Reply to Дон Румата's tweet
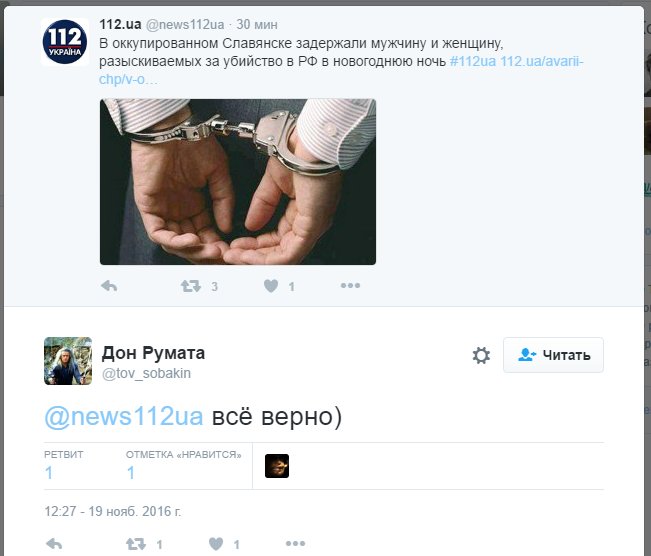651x556 pixels. [x=54, y=544]
